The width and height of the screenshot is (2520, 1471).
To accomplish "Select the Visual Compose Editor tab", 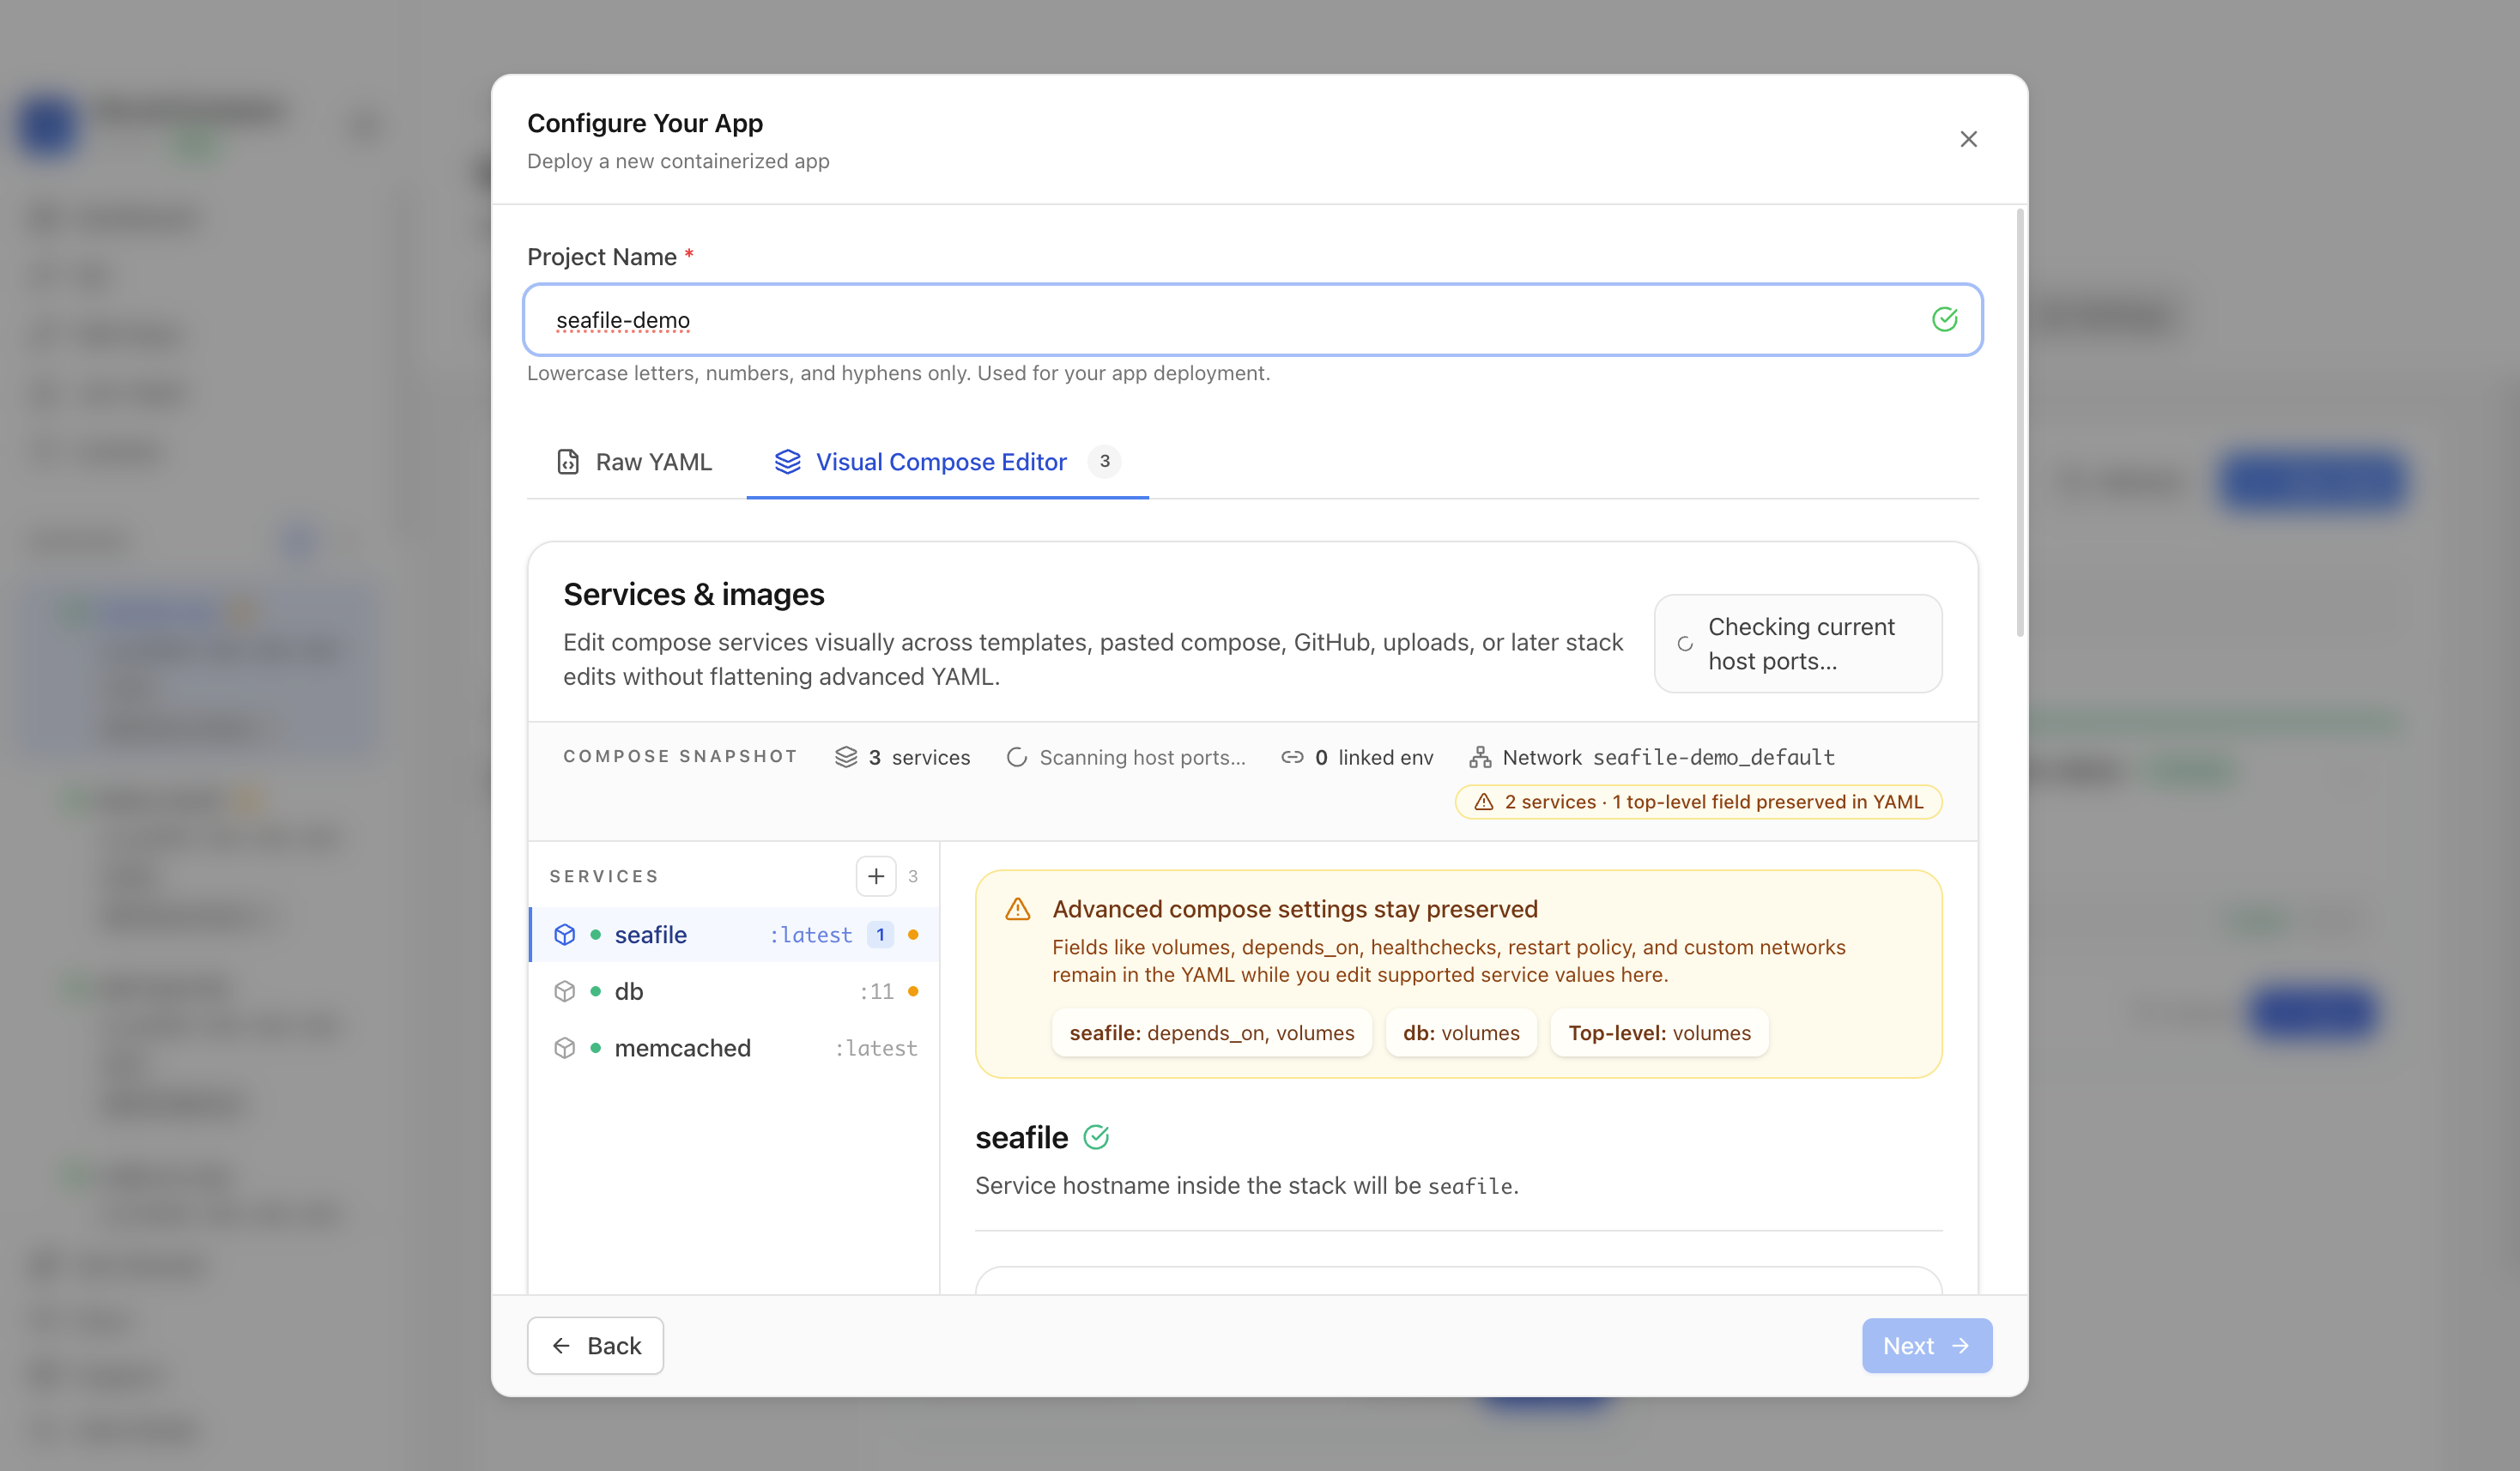I will 946,462.
